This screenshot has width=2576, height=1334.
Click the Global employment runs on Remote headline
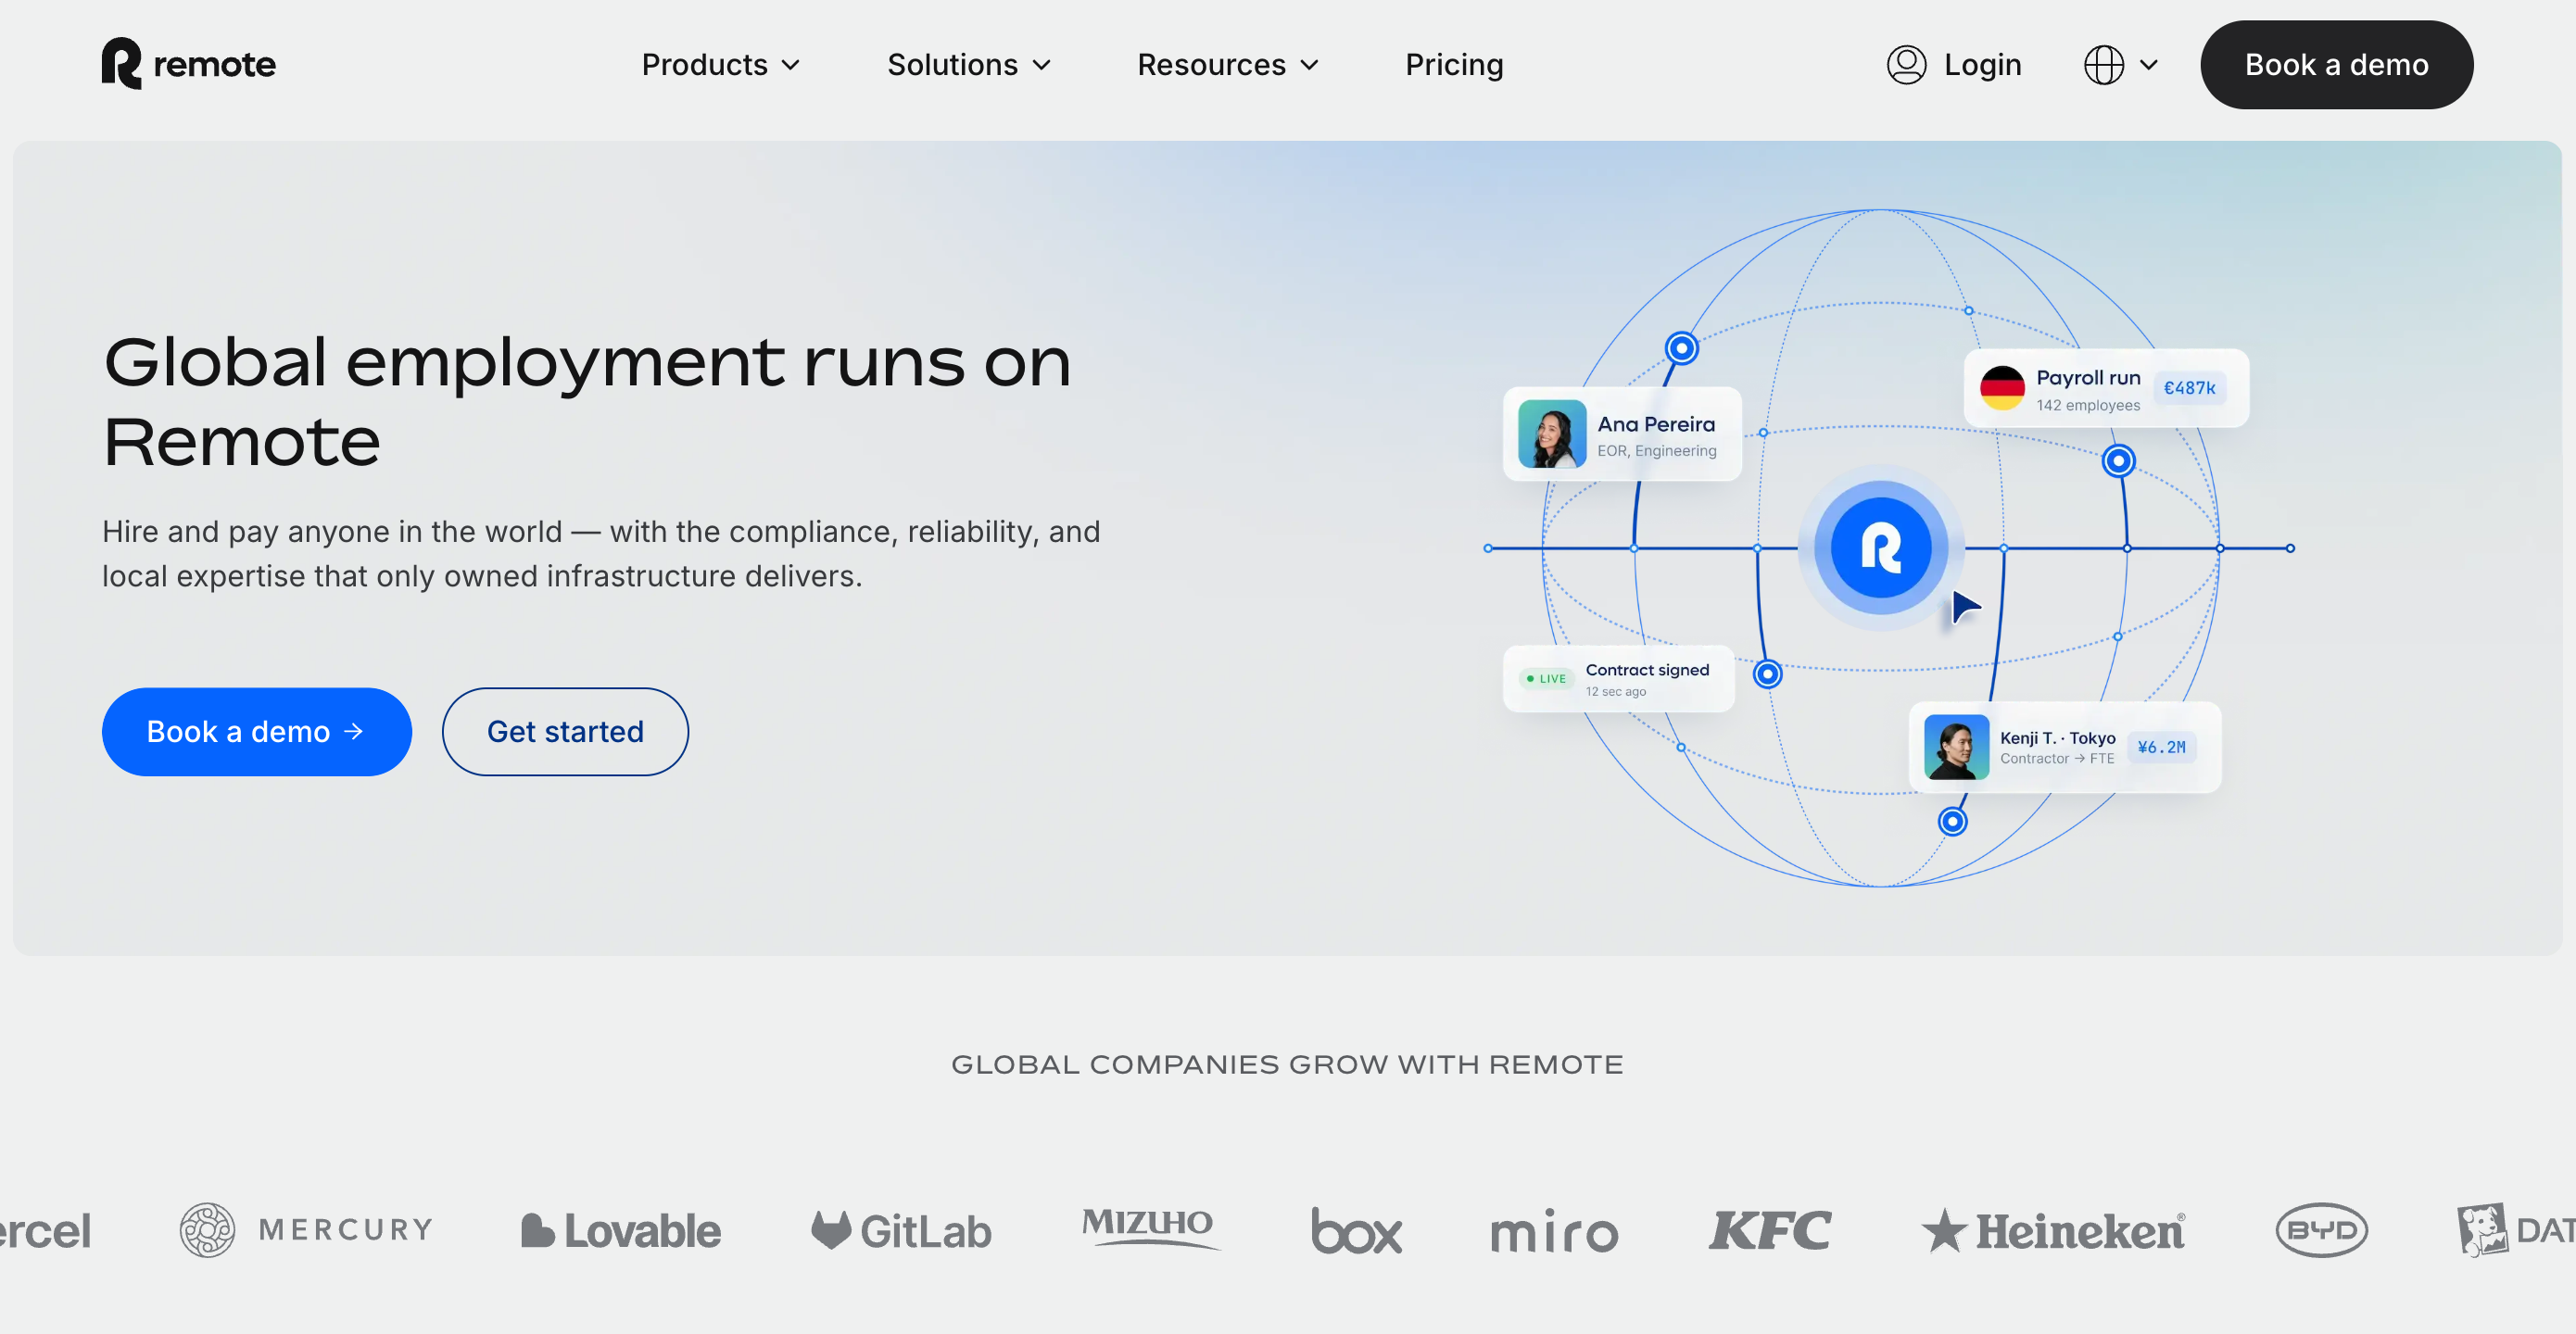(x=587, y=401)
